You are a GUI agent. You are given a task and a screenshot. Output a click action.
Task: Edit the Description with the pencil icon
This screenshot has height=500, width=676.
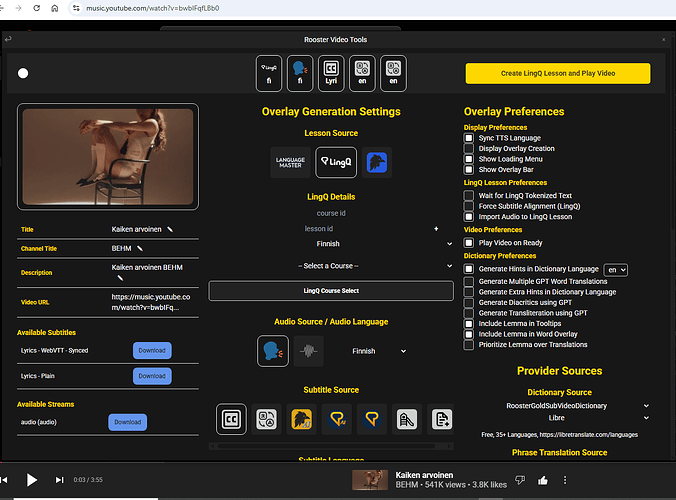point(120,278)
